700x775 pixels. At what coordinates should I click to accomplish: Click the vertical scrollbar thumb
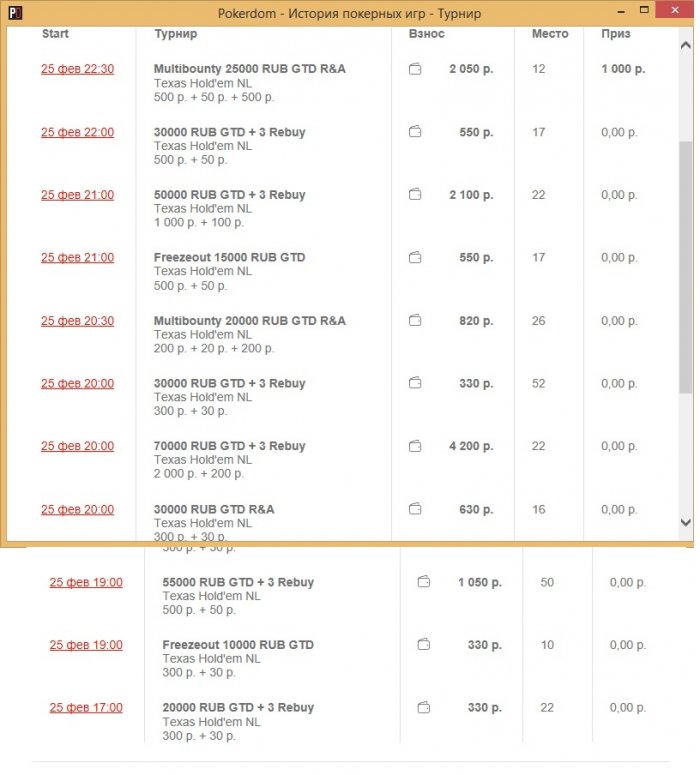pos(685,265)
